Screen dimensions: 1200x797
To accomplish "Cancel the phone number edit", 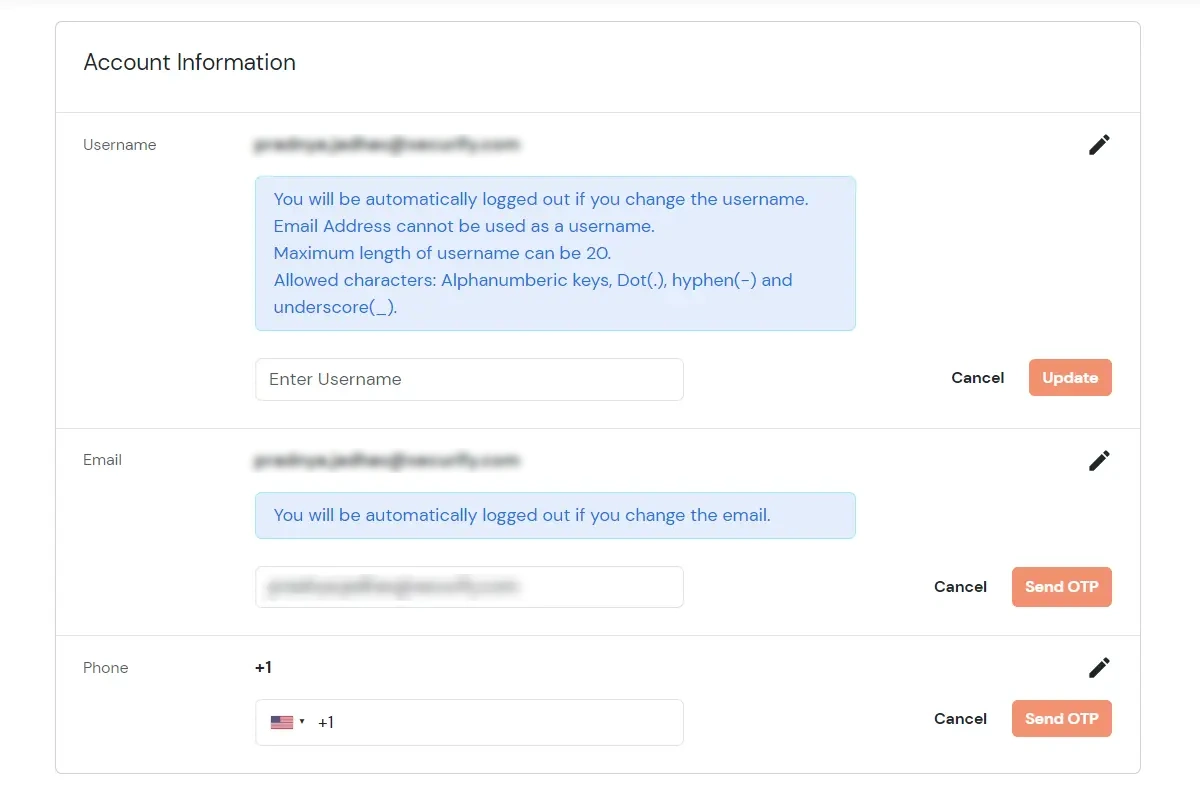I will [x=960, y=718].
